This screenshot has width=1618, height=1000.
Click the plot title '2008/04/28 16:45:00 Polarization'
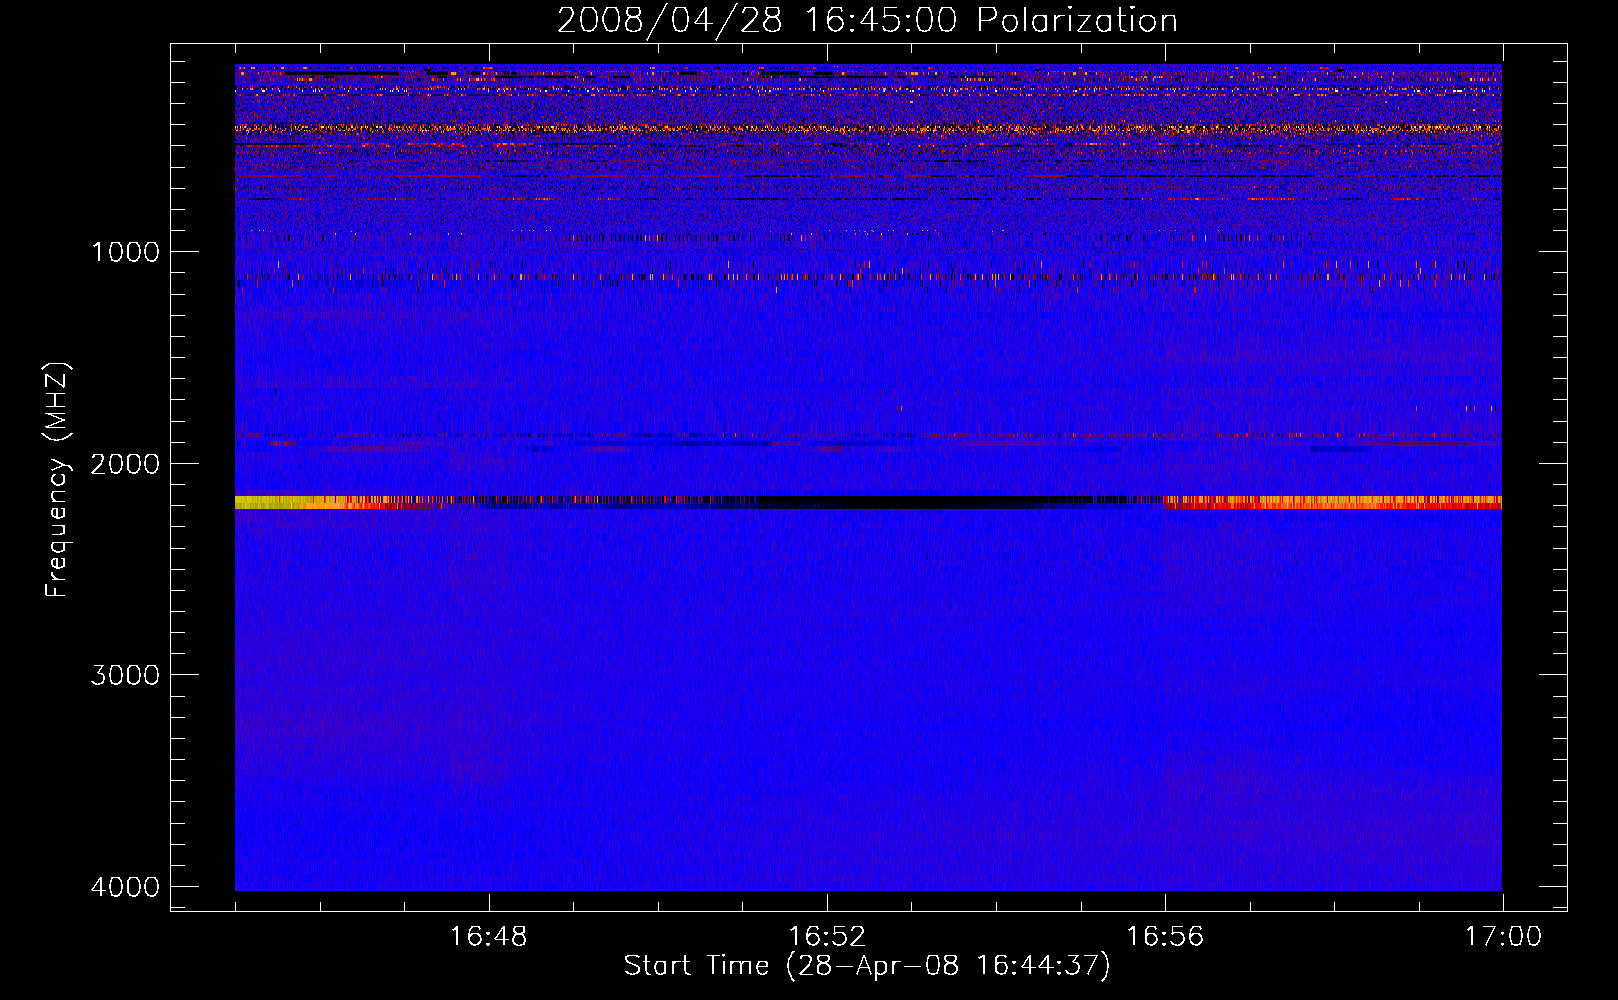pos(867,20)
